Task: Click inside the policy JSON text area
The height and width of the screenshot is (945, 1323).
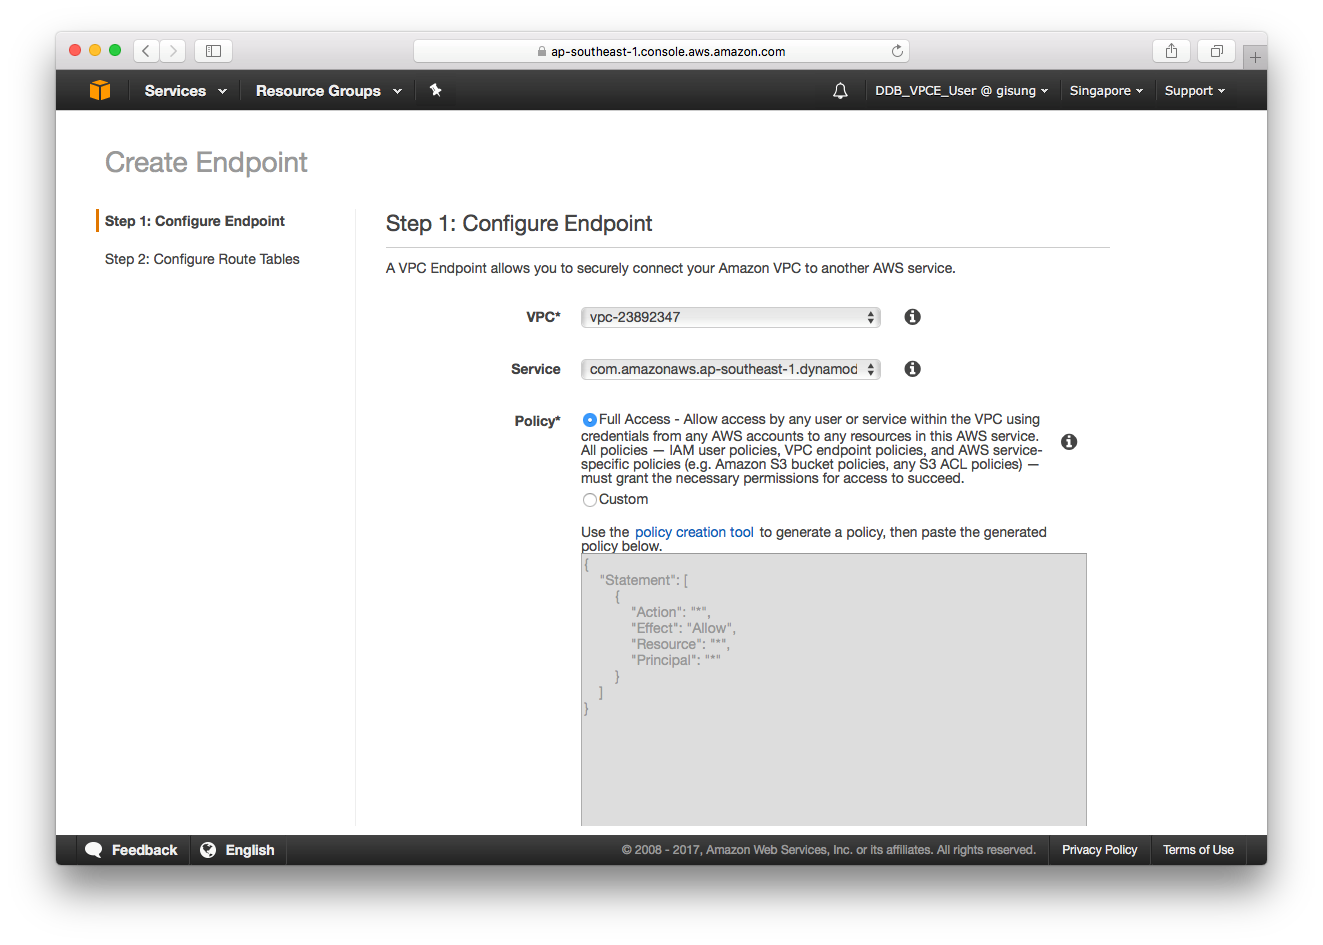Action: (833, 688)
